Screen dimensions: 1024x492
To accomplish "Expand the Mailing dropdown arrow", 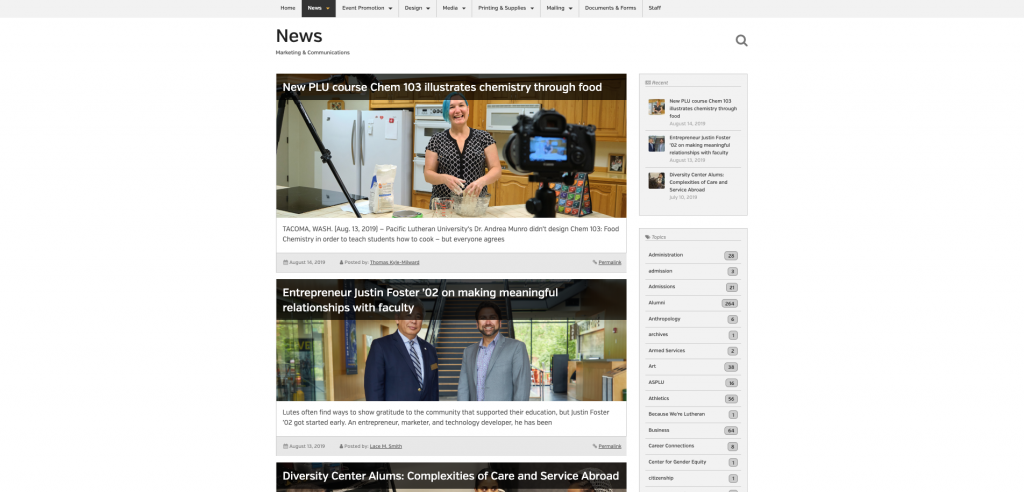I will pos(570,8).
